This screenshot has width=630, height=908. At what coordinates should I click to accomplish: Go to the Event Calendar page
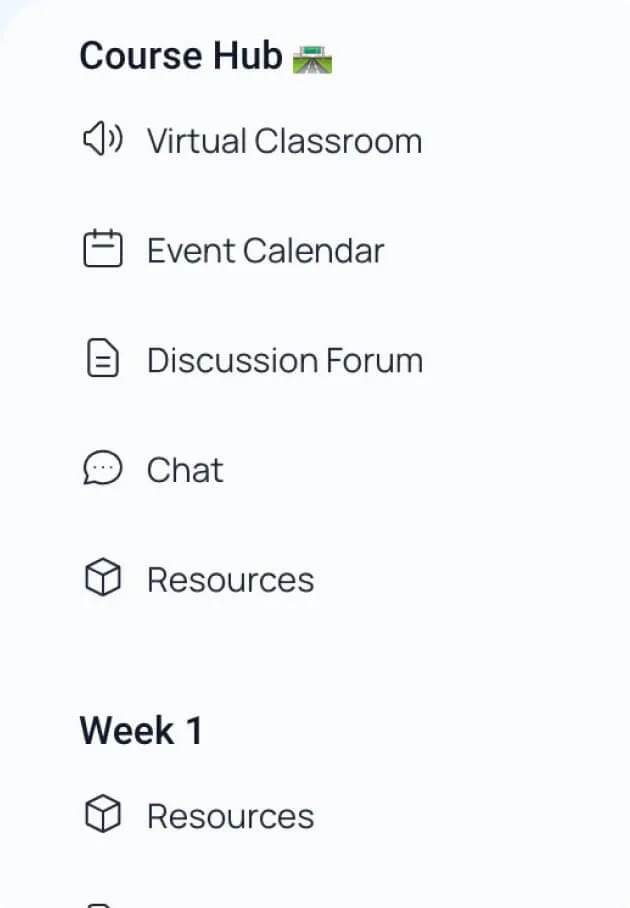(265, 250)
